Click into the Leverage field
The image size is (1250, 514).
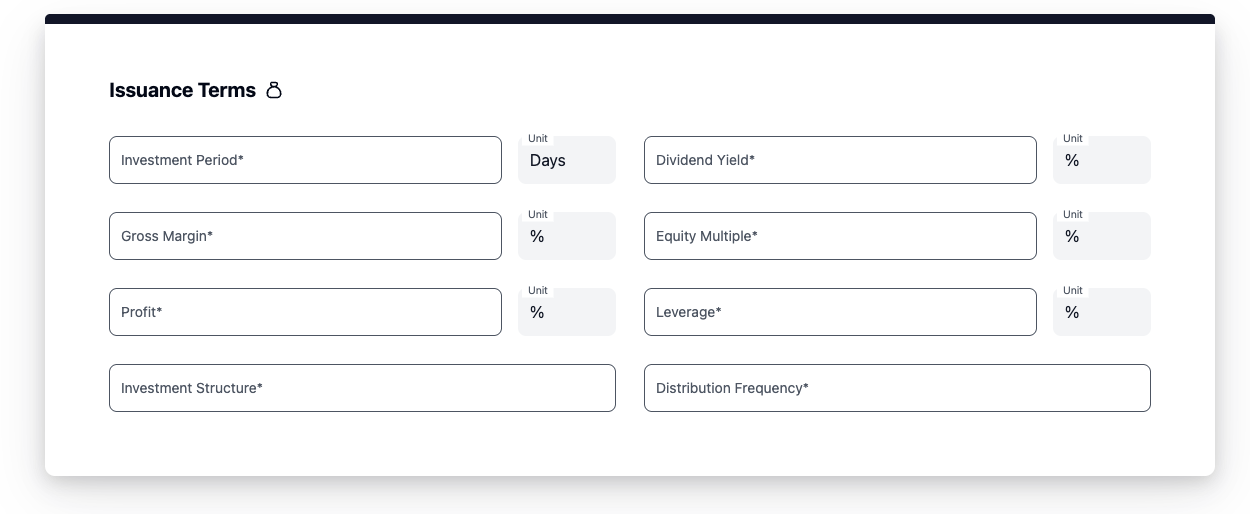[x=840, y=312]
